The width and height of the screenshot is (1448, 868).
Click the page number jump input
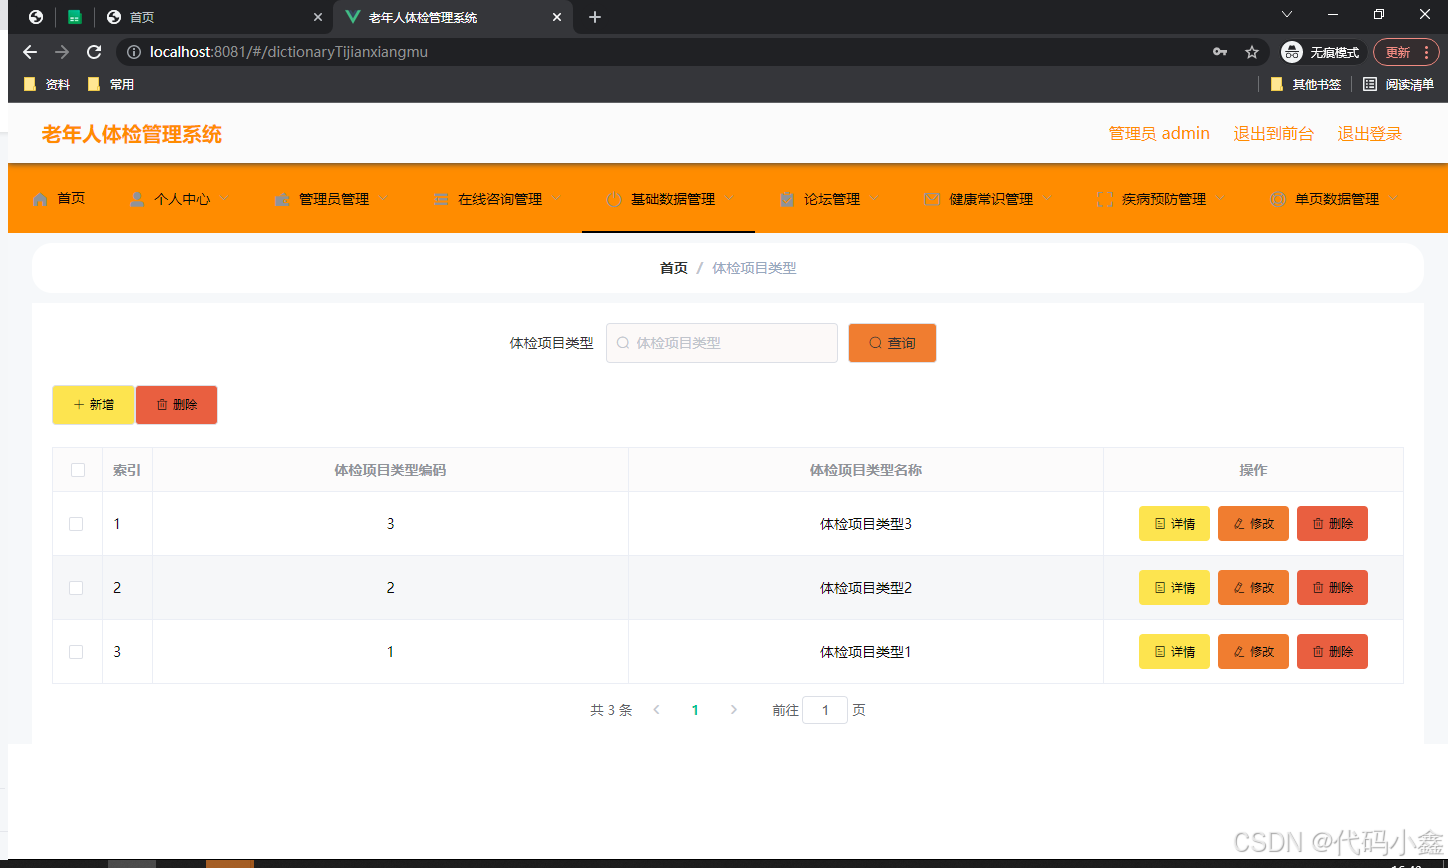[825, 710]
